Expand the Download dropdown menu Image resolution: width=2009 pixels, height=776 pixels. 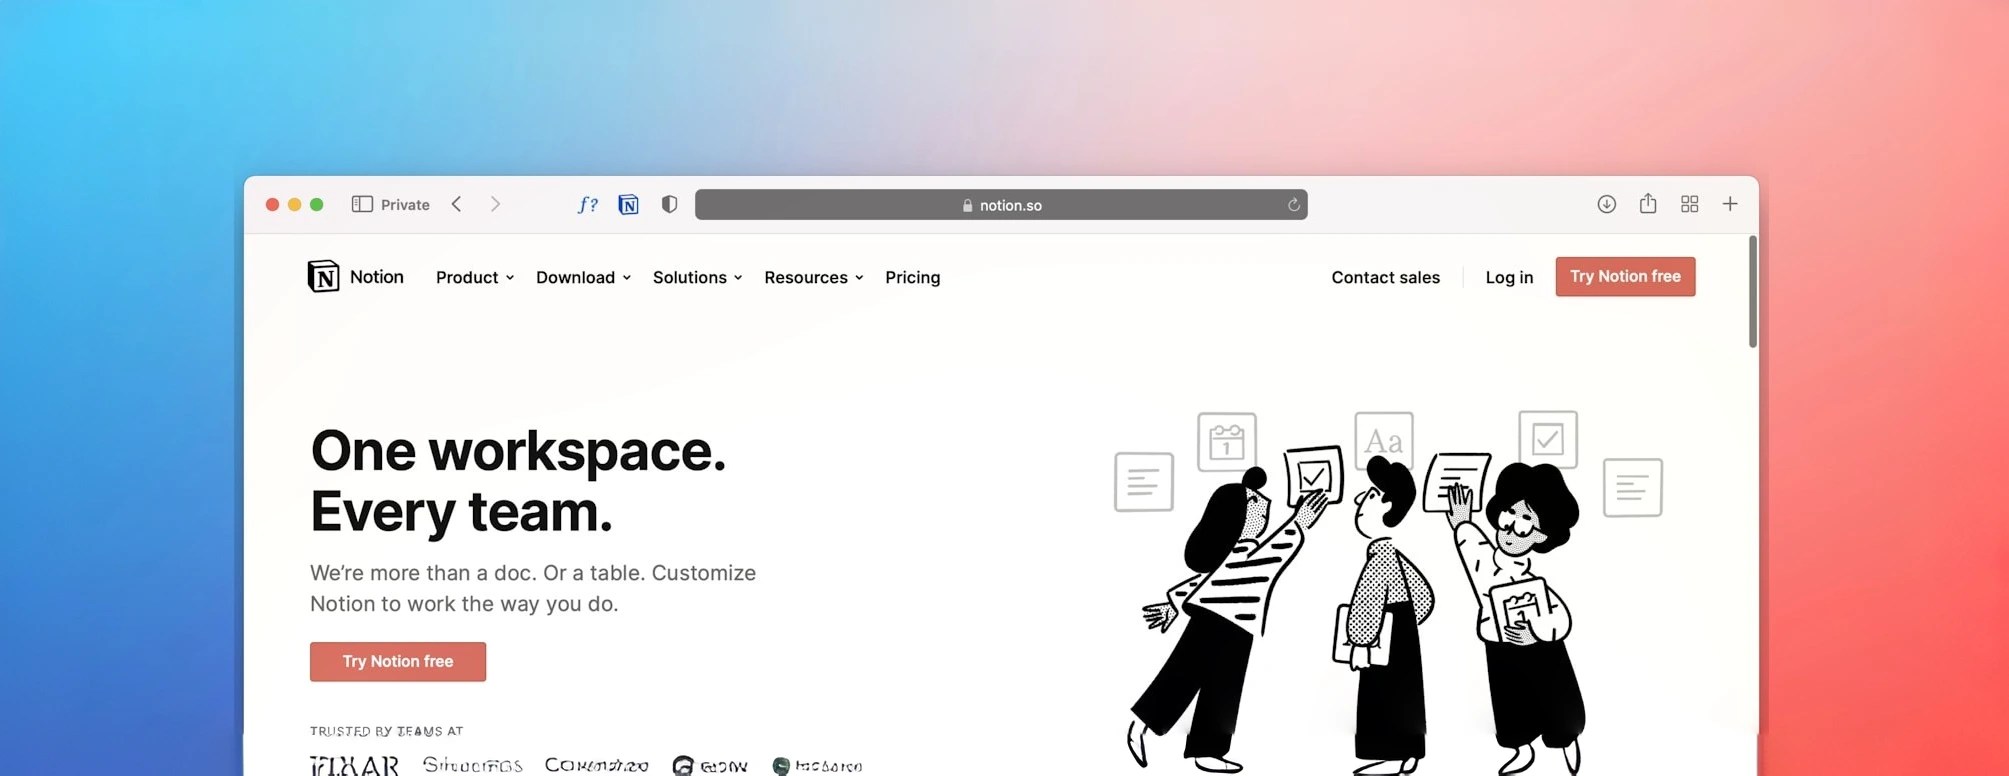tap(583, 277)
